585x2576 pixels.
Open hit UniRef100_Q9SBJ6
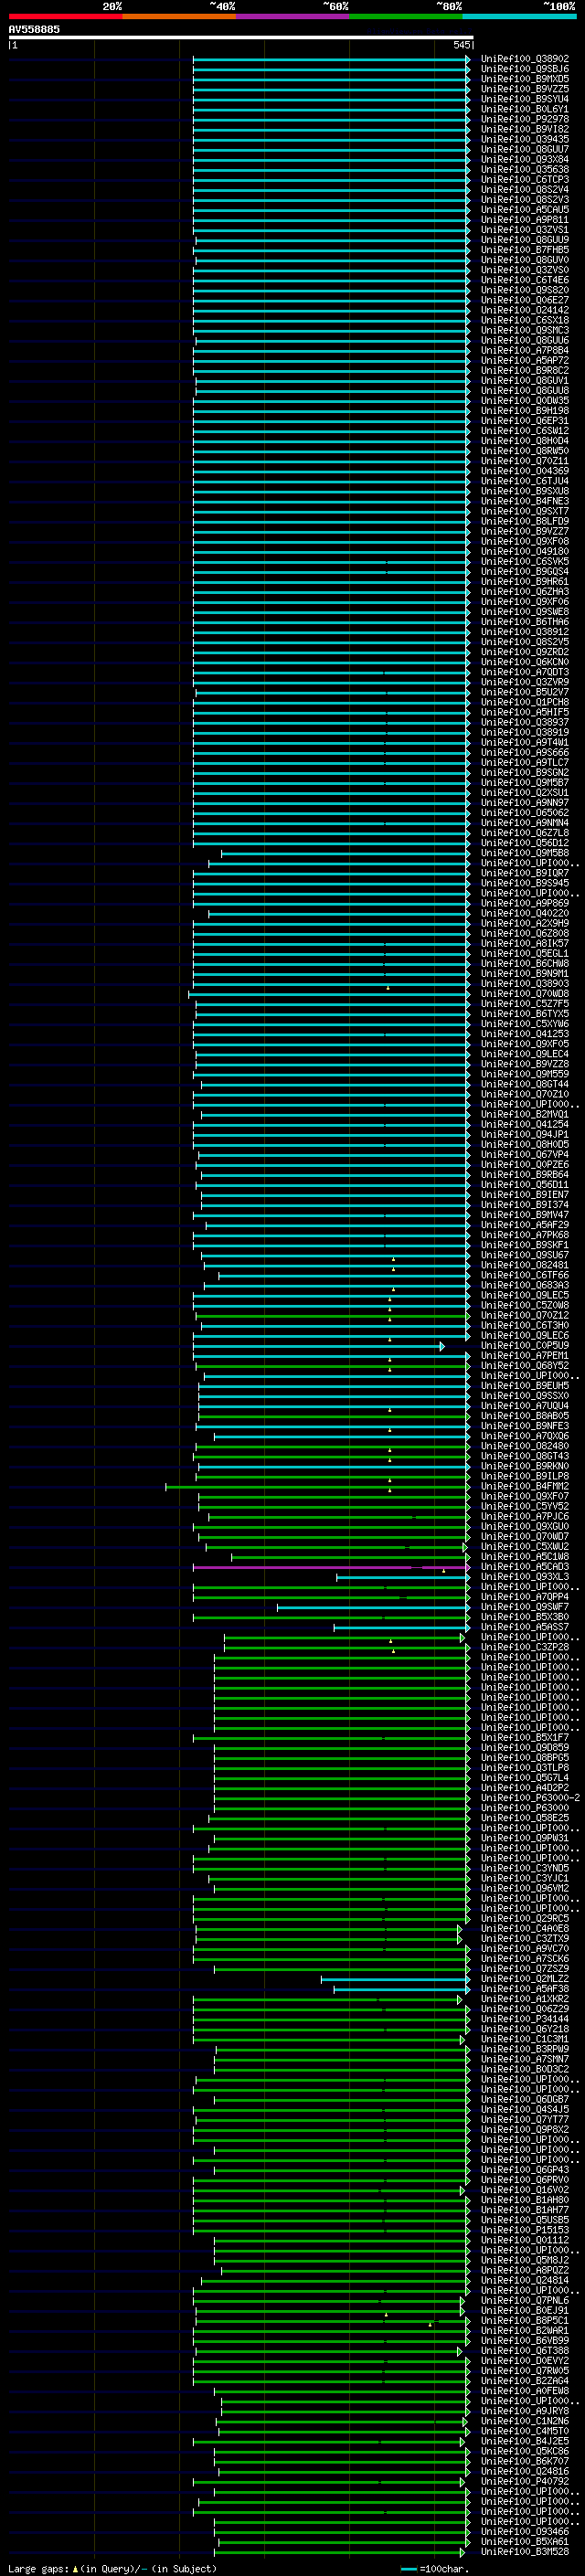point(525,69)
